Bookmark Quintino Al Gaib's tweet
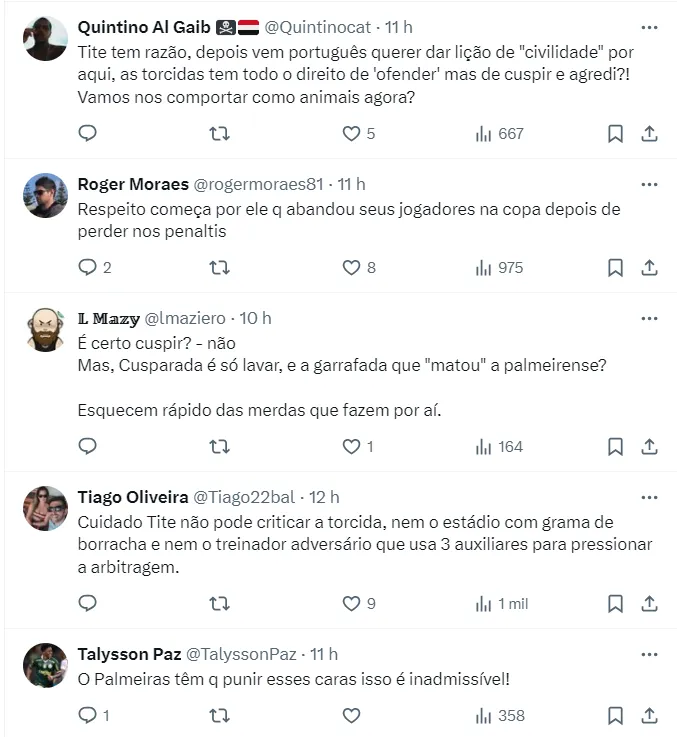The height and width of the screenshot is (737, 677). tap(615, 133)
